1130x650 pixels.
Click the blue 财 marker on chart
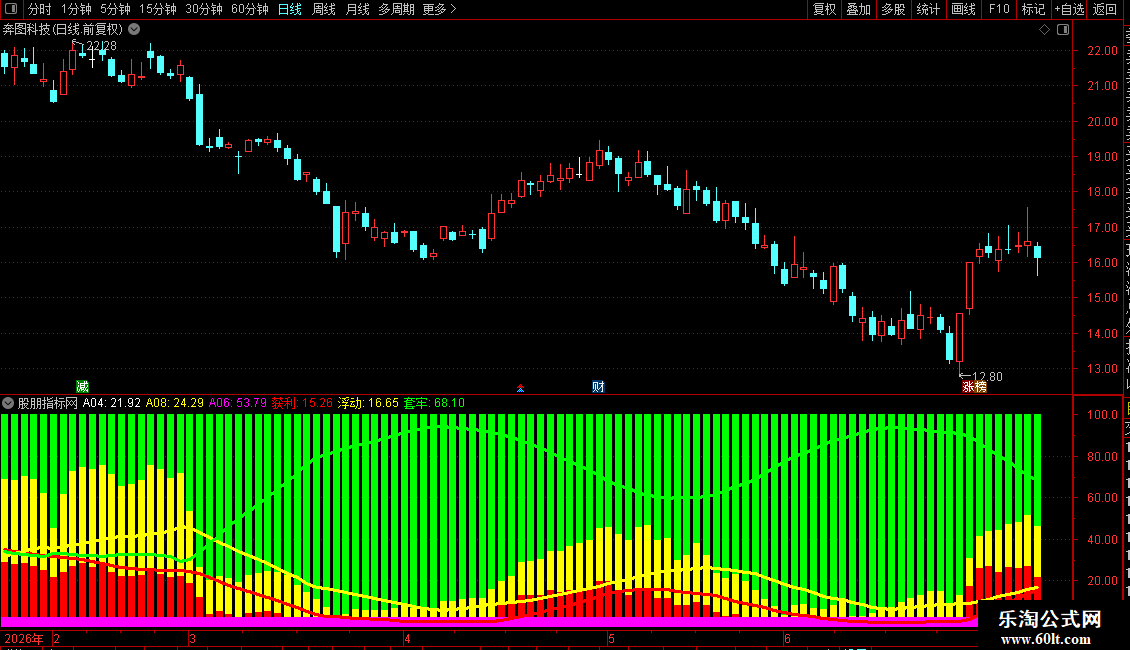[598, 387]
